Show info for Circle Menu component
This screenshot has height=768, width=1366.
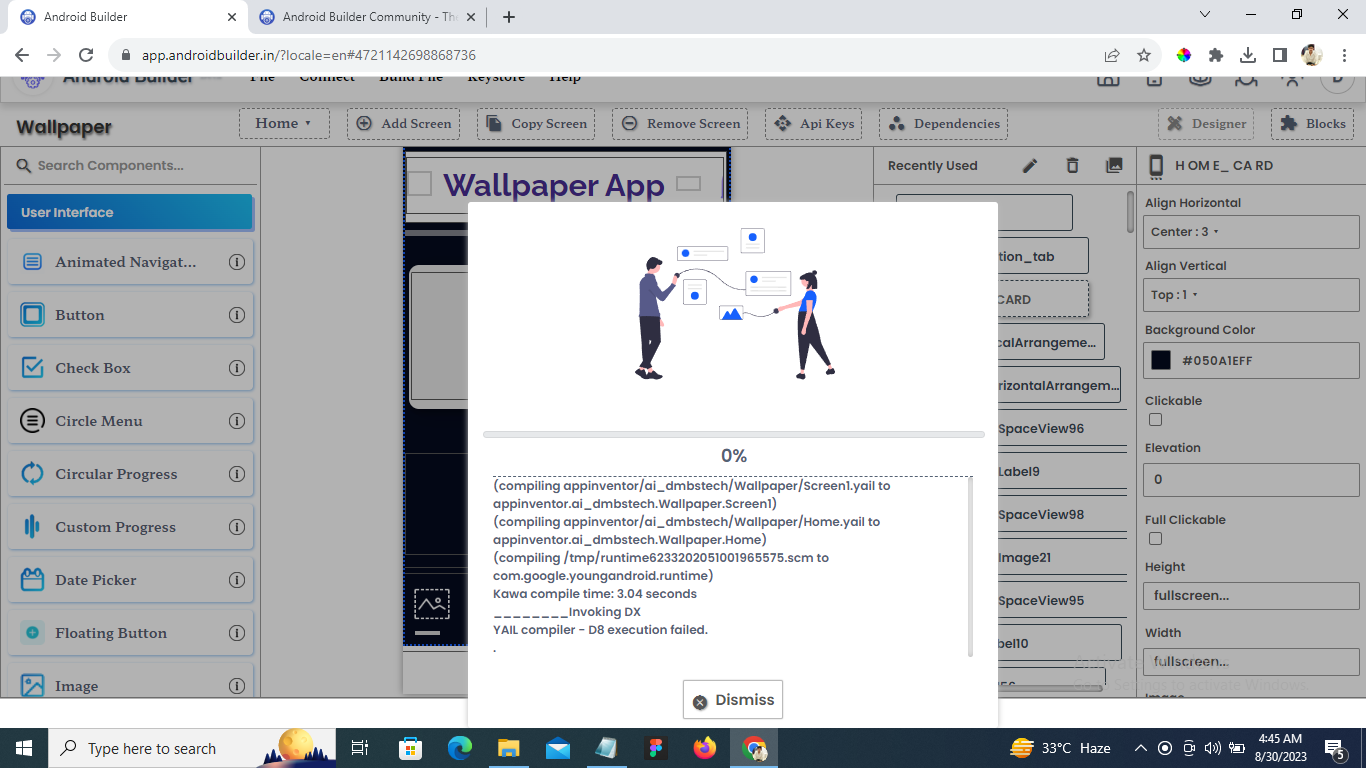point(237,421)
